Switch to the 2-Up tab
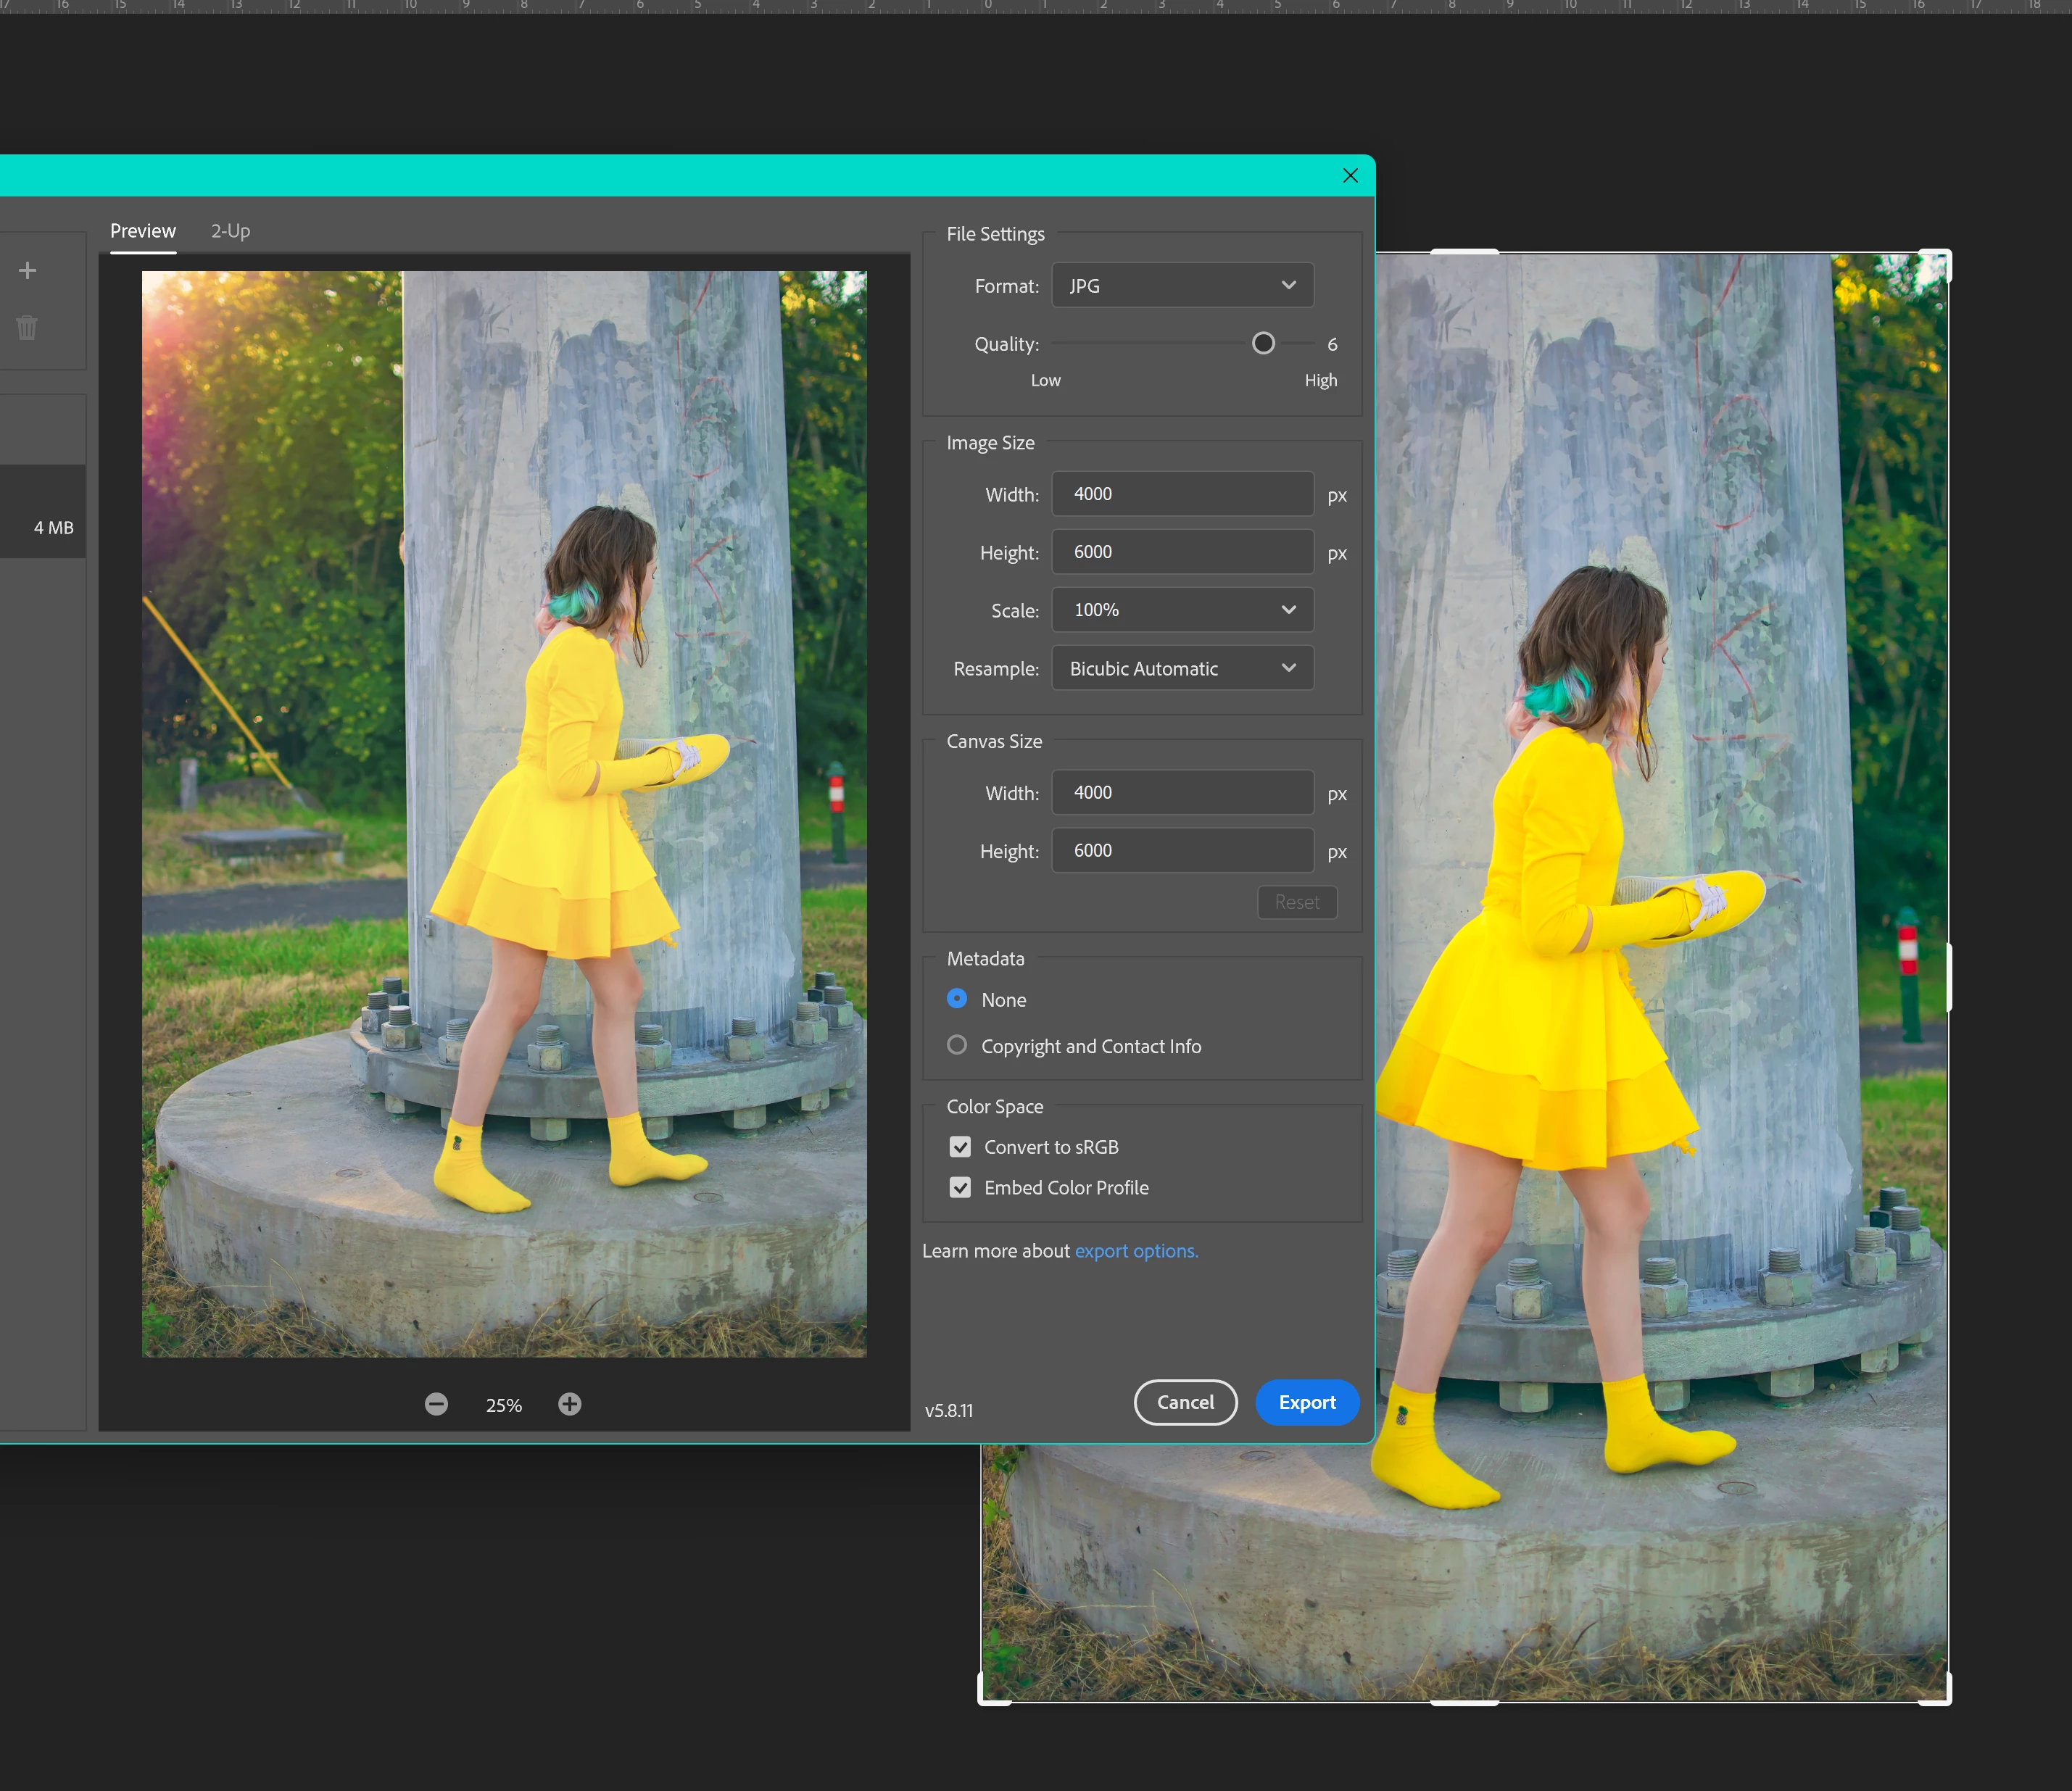 [x=230, y=231]
